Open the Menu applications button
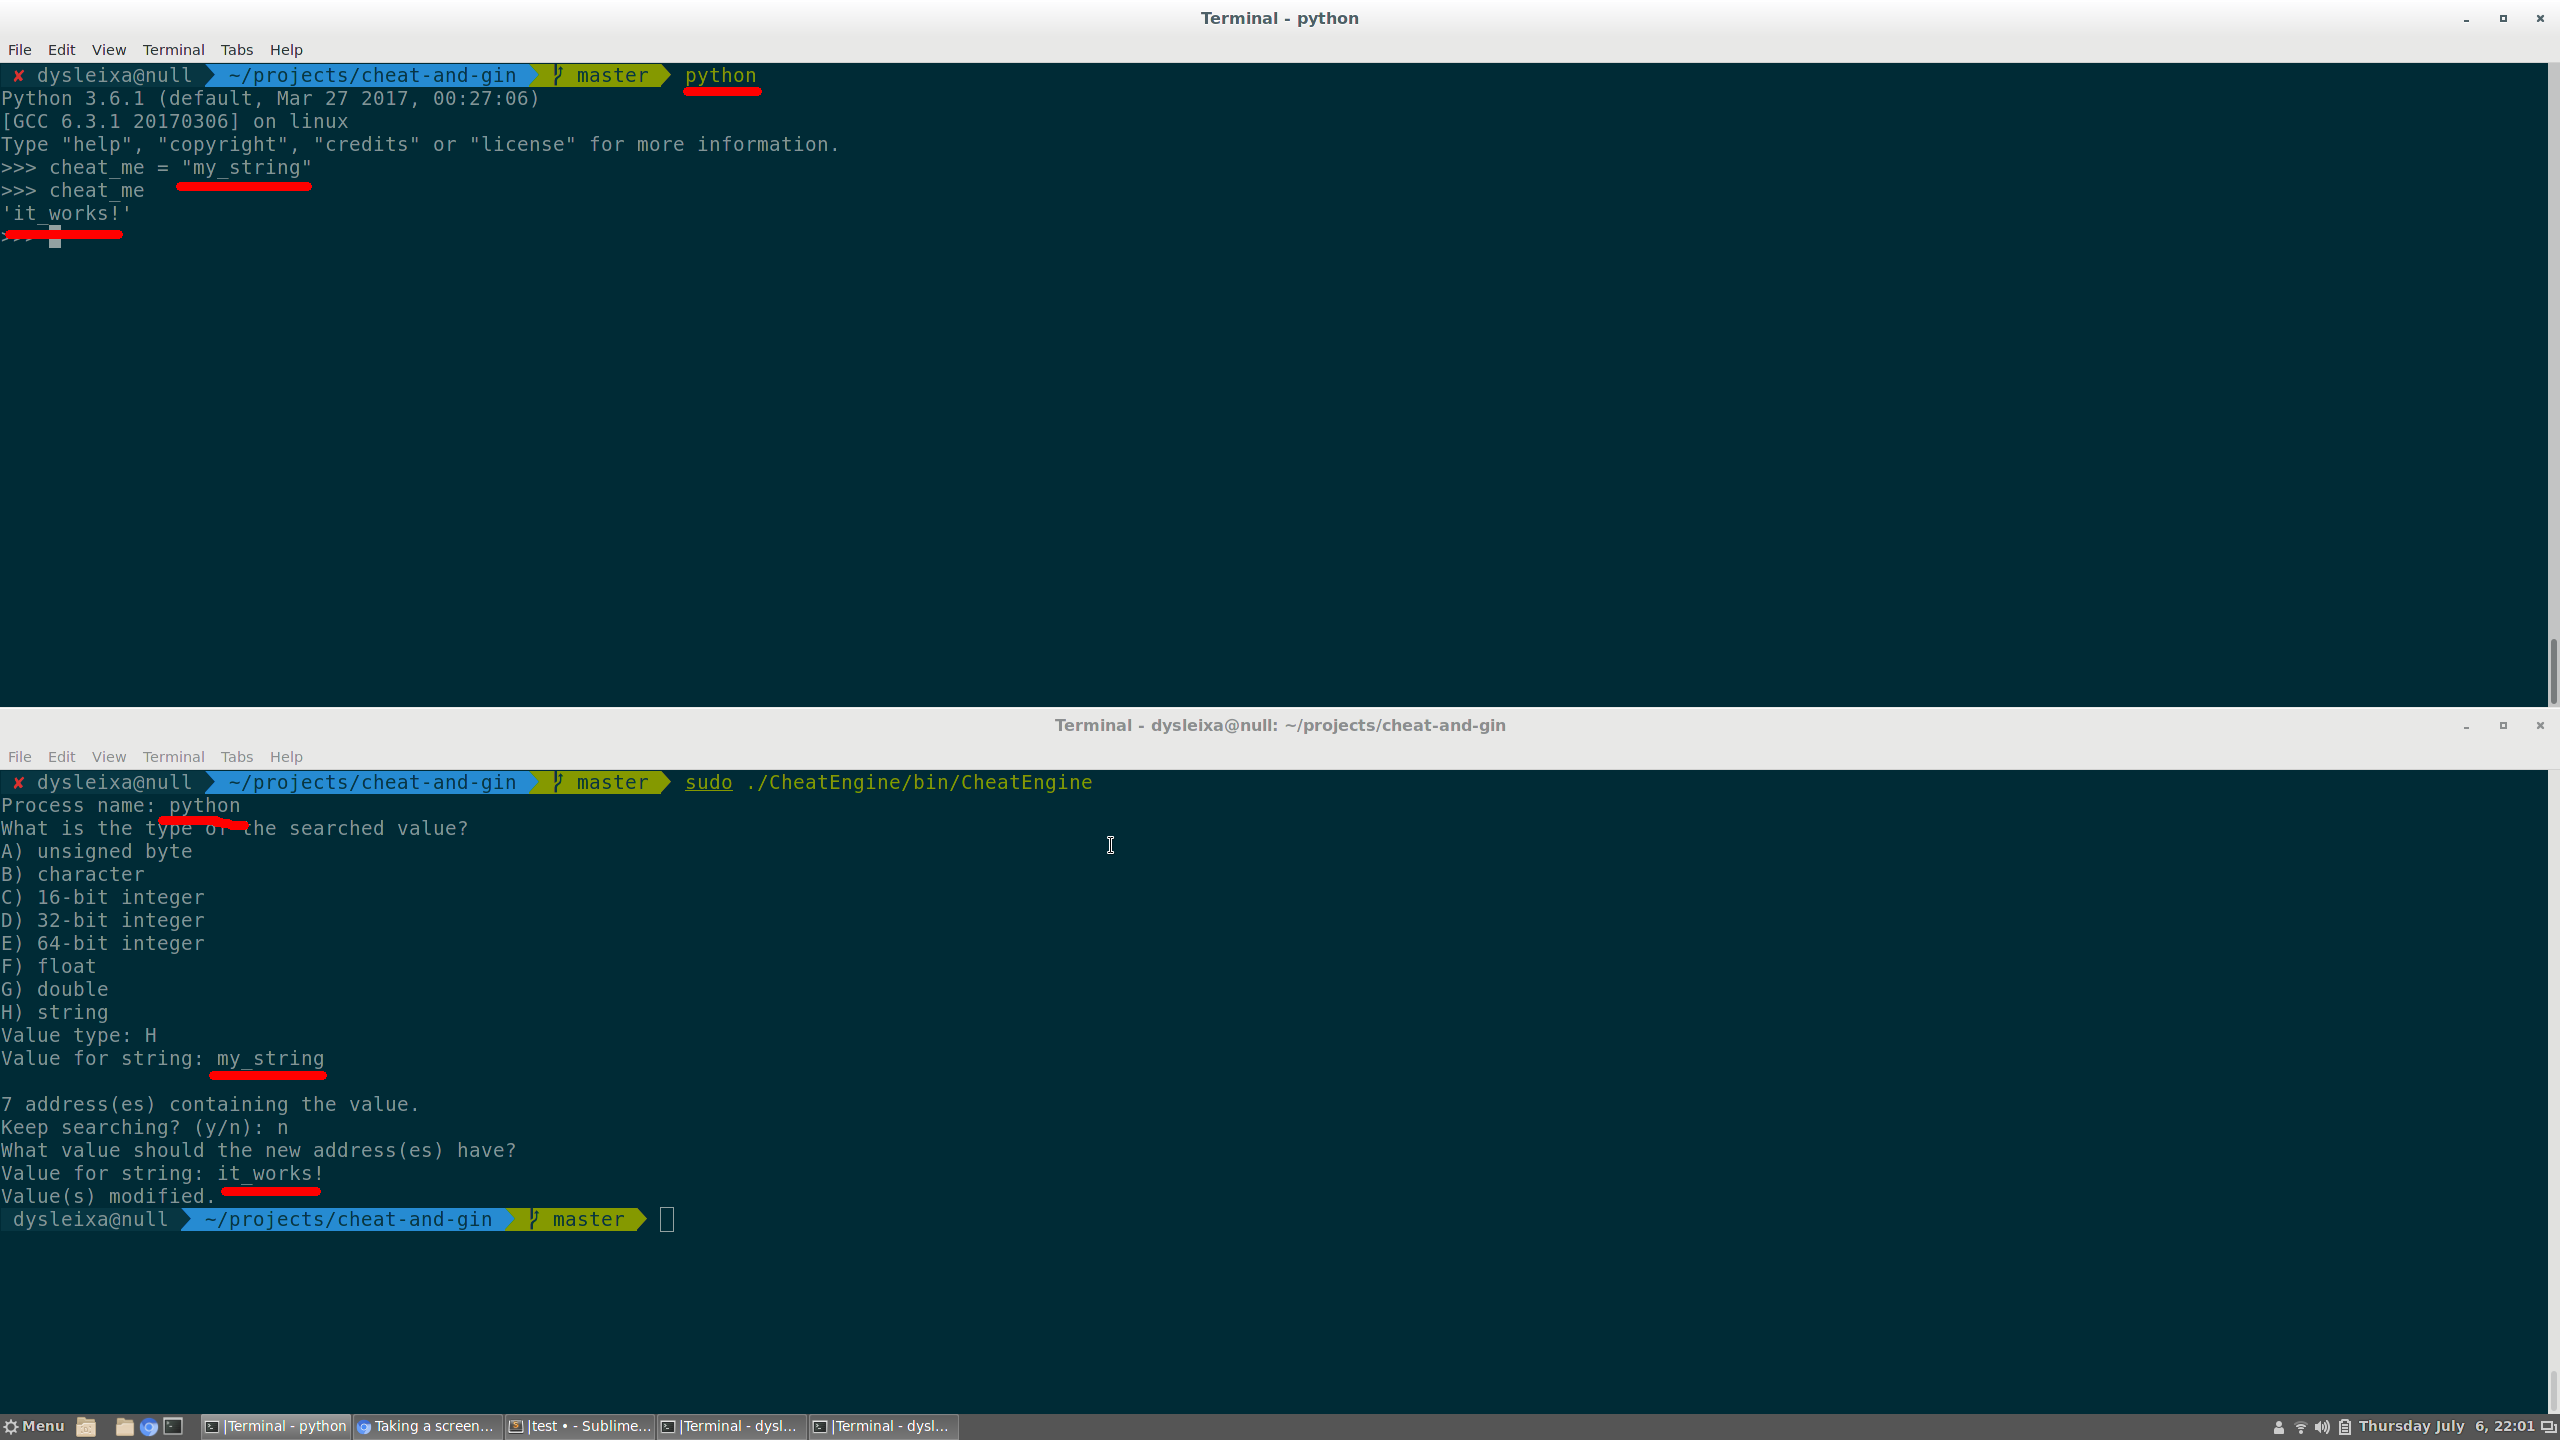This screenshot has width=2560, height=1440. pos(34,1427)
